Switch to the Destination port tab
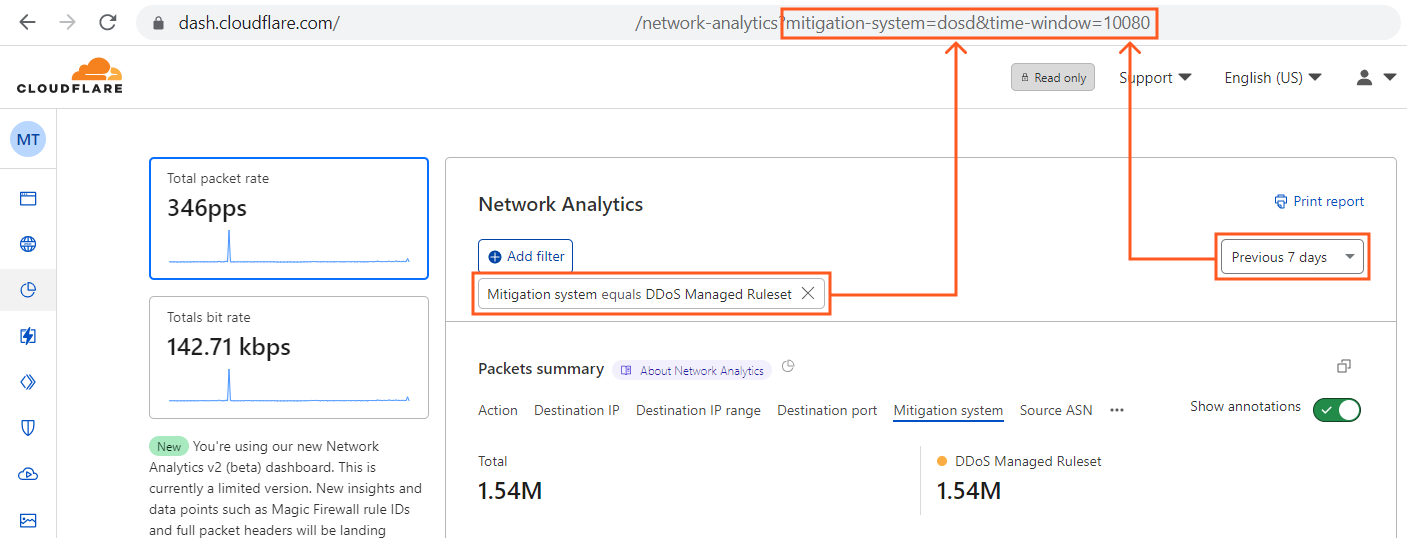 click(x=827, y=410)
